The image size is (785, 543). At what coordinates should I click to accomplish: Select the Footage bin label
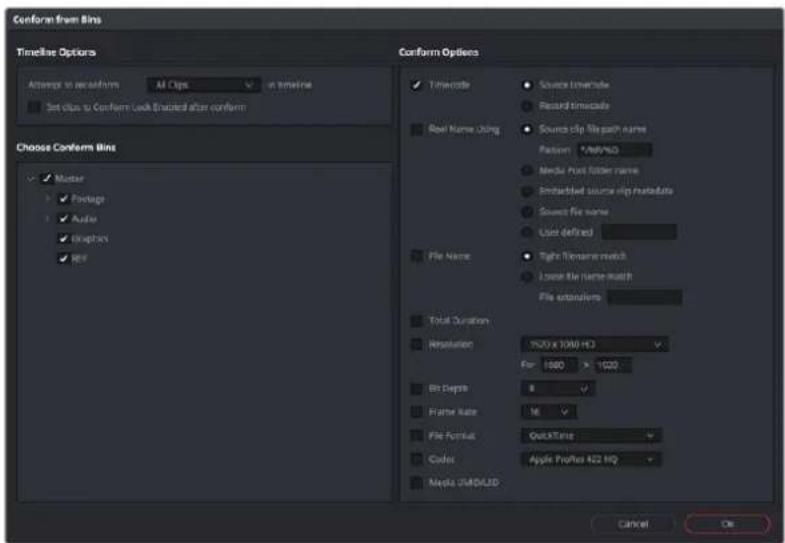tap(88, 199)
